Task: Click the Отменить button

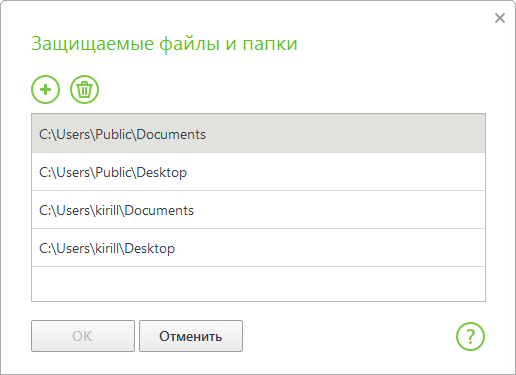Action: click(191, 336)
